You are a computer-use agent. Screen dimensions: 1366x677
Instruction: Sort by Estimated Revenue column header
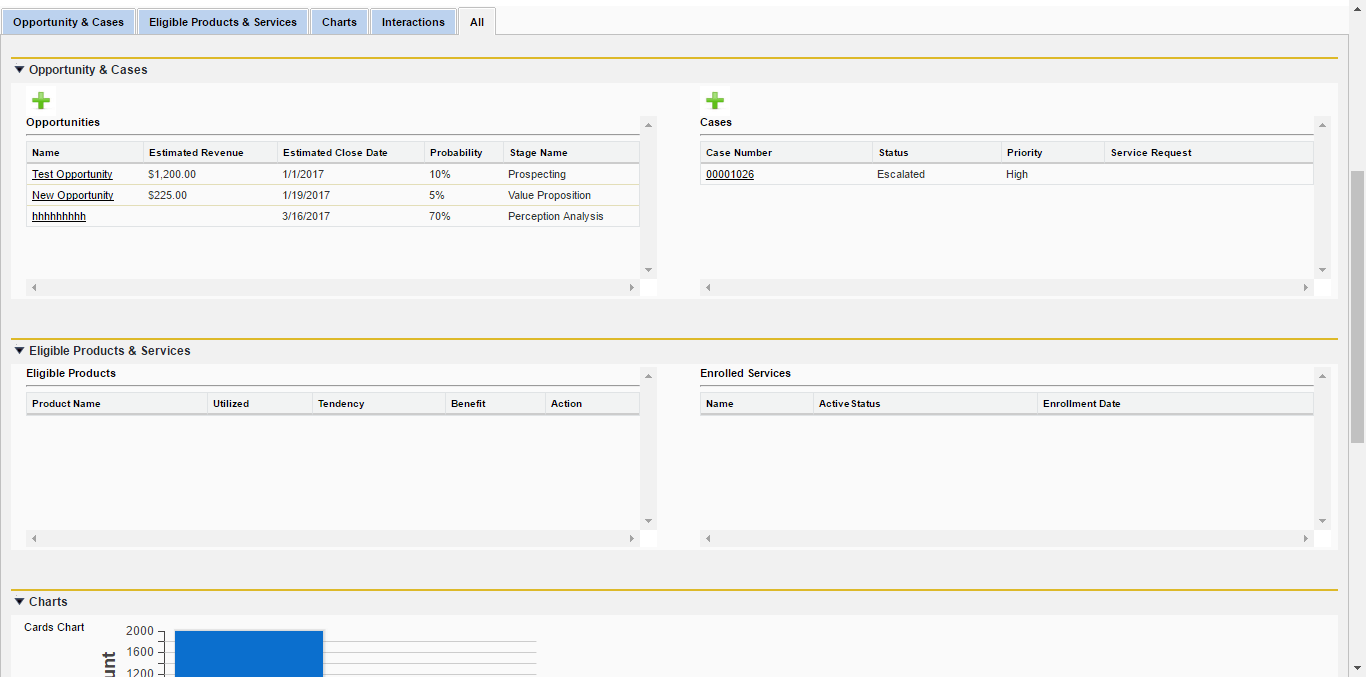click(210, 153)
